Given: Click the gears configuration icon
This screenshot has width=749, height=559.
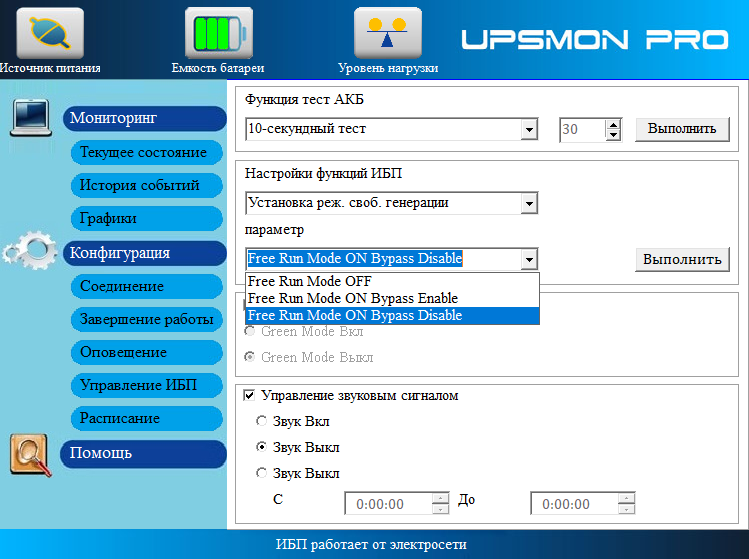Looking at the screenshot, I should coord(30,250).
